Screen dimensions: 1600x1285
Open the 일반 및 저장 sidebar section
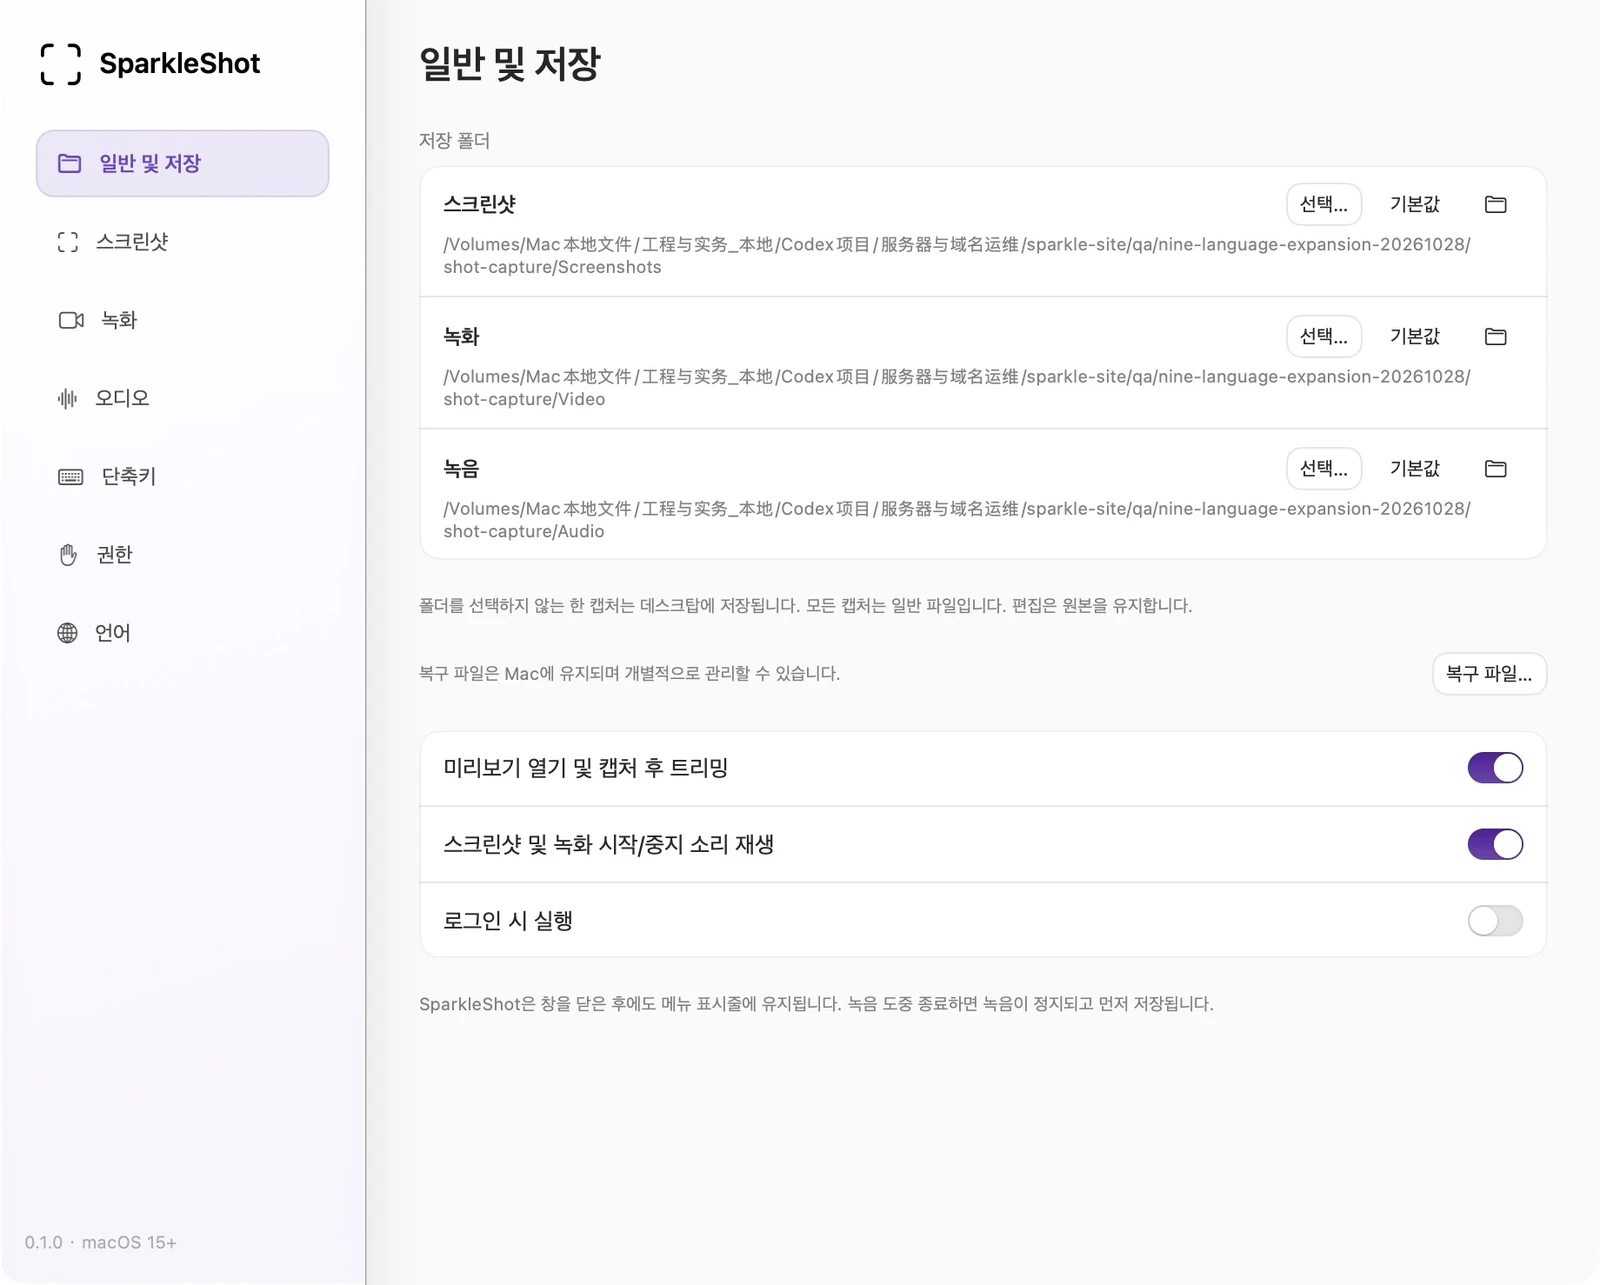pos(182,163)
